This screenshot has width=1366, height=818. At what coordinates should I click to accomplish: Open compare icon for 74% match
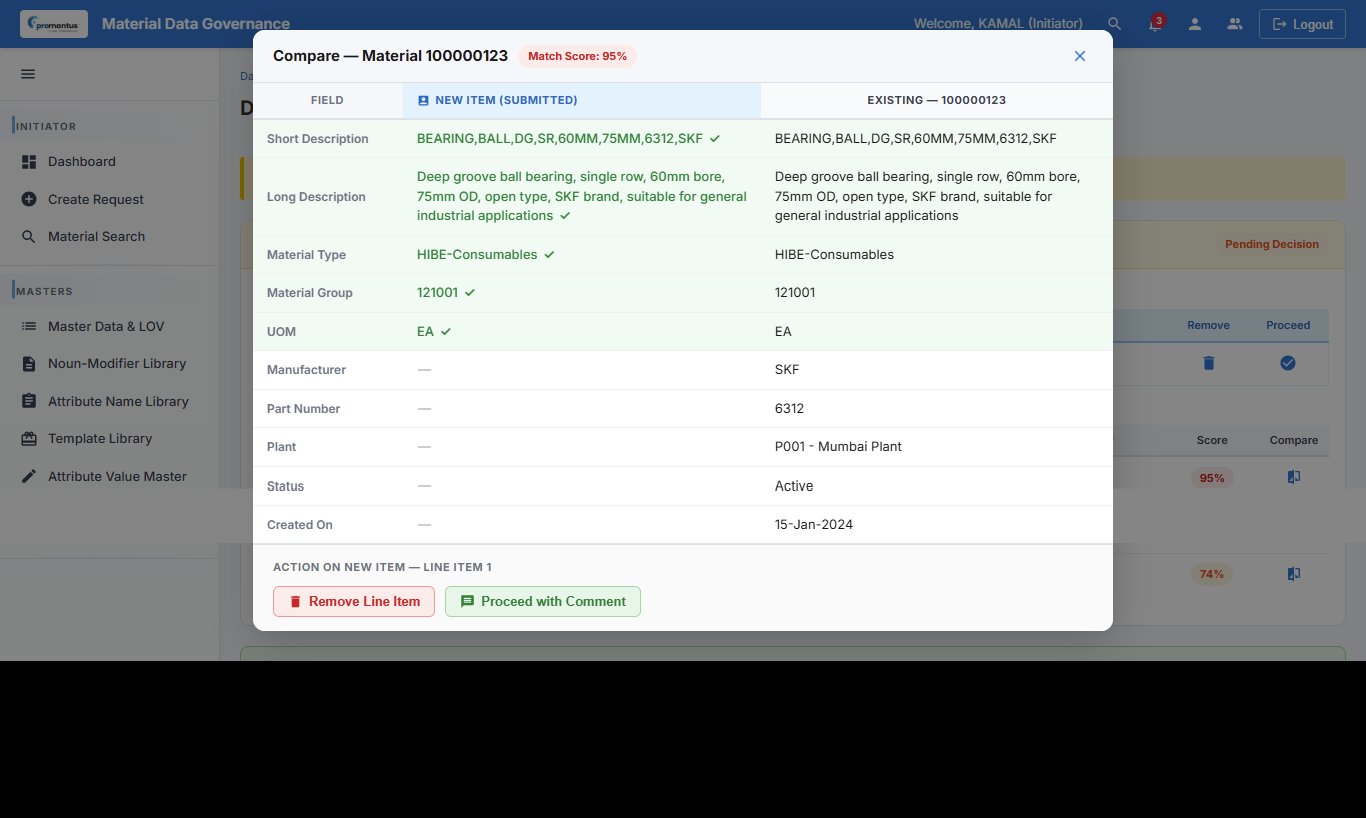pos(1293,574)
